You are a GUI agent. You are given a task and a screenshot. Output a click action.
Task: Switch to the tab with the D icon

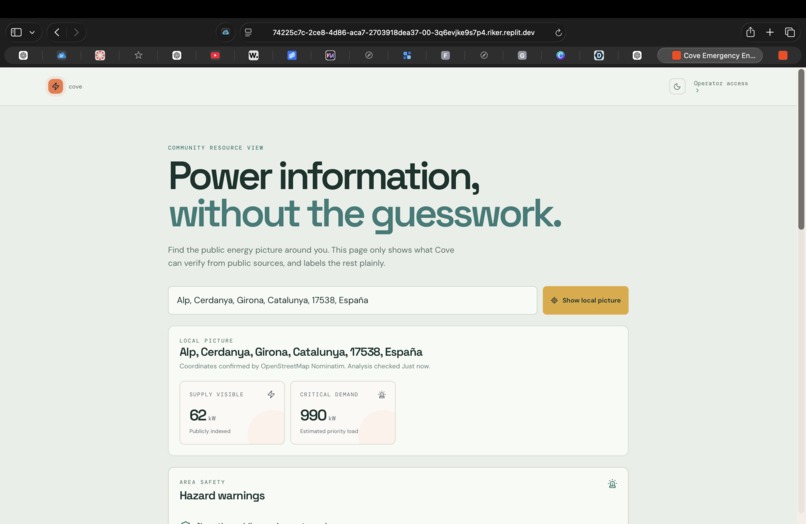[599, 56]
